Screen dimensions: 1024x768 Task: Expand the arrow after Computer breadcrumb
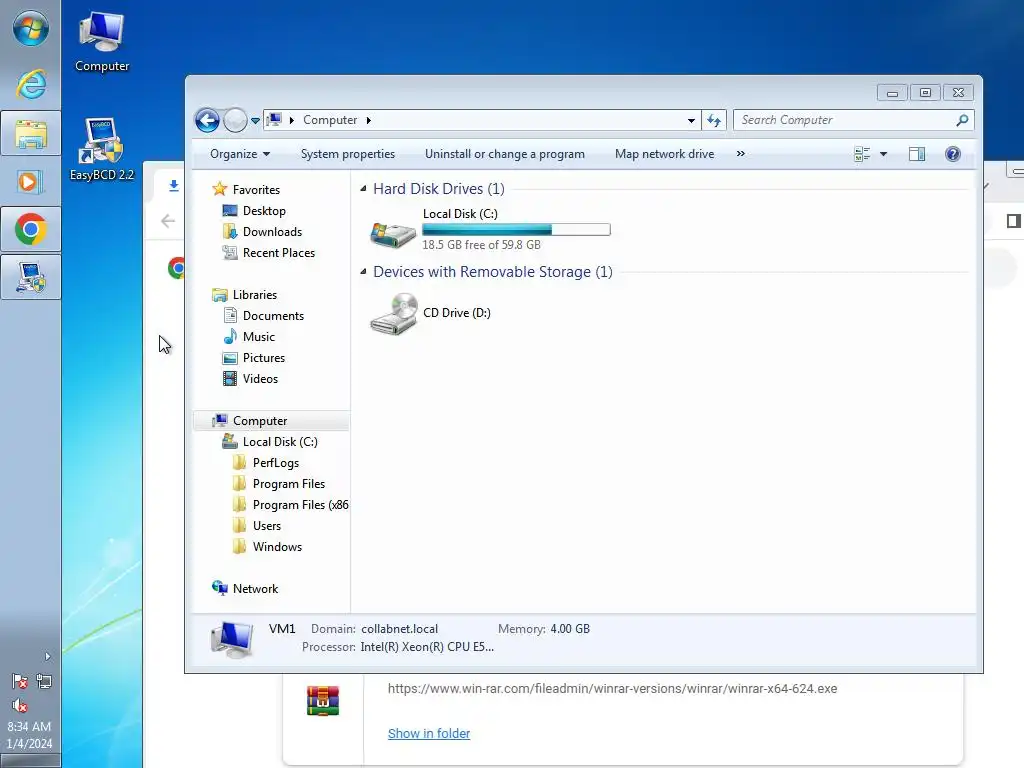coord(369,120)
